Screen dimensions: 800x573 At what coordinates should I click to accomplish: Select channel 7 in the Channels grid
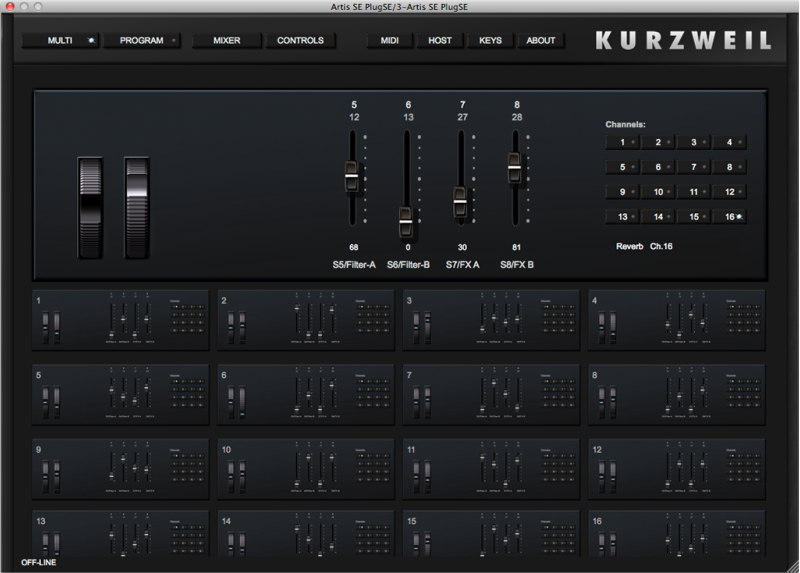click(696, 167)
